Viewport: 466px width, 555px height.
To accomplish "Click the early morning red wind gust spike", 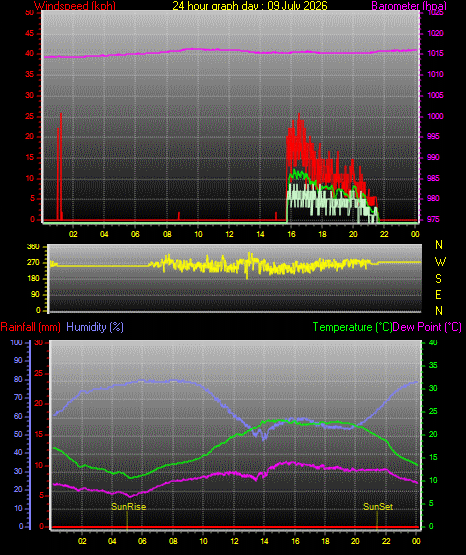I will click(x=60, y=166).
